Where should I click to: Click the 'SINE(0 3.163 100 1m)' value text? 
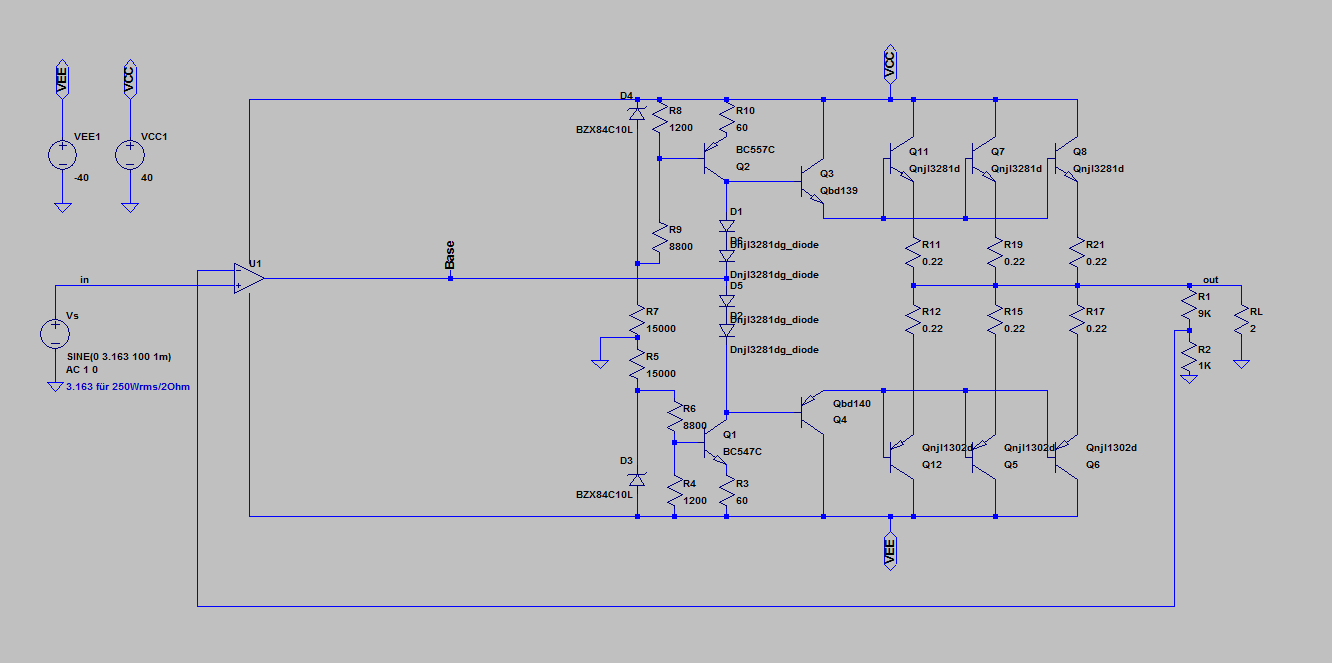click(x=121, y=356)
